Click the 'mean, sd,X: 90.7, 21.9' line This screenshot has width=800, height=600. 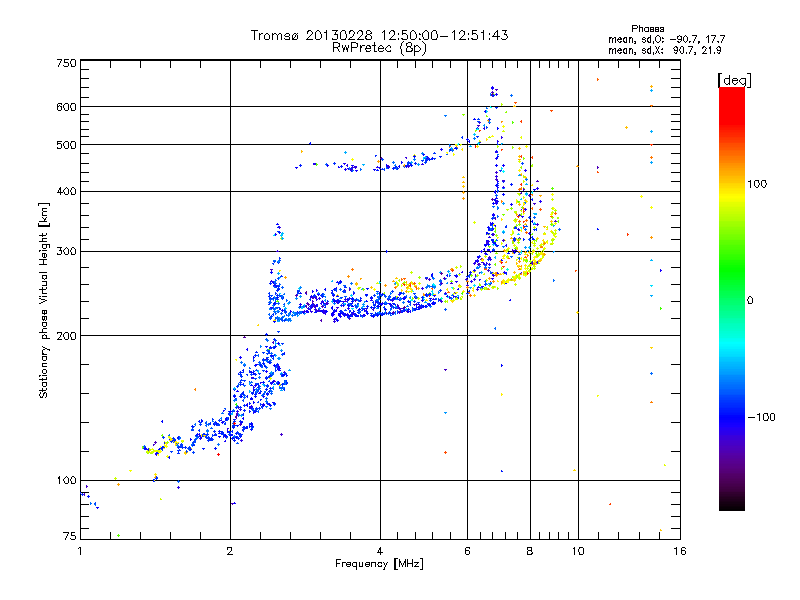[x=664, y=50]
